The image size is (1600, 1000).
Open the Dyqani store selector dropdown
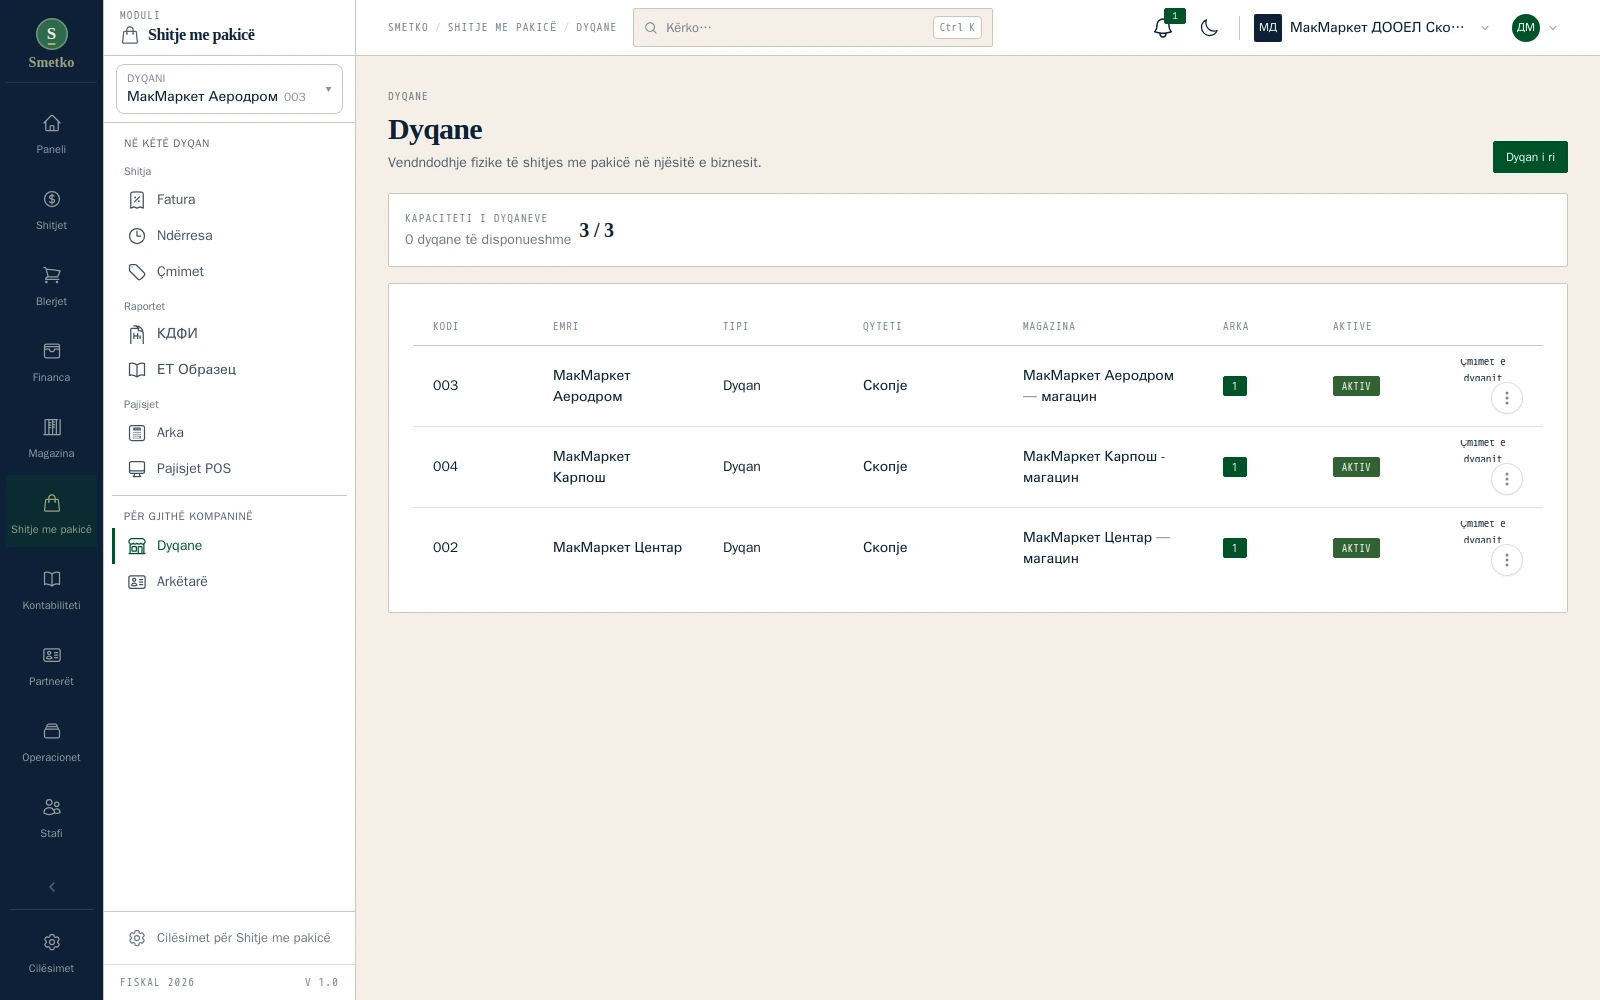pos(229,89)
